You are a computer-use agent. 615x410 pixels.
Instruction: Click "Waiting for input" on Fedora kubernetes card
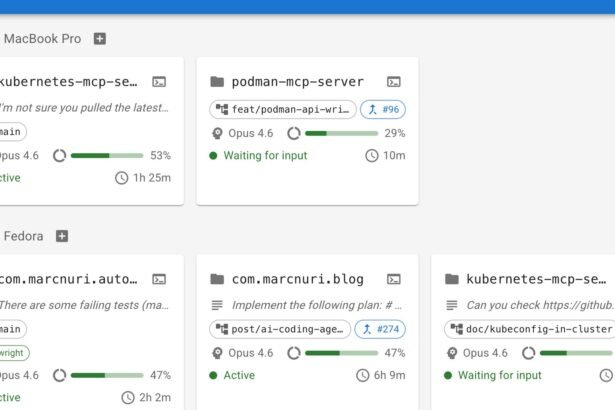pyautogui.click(x=500, y=375)
